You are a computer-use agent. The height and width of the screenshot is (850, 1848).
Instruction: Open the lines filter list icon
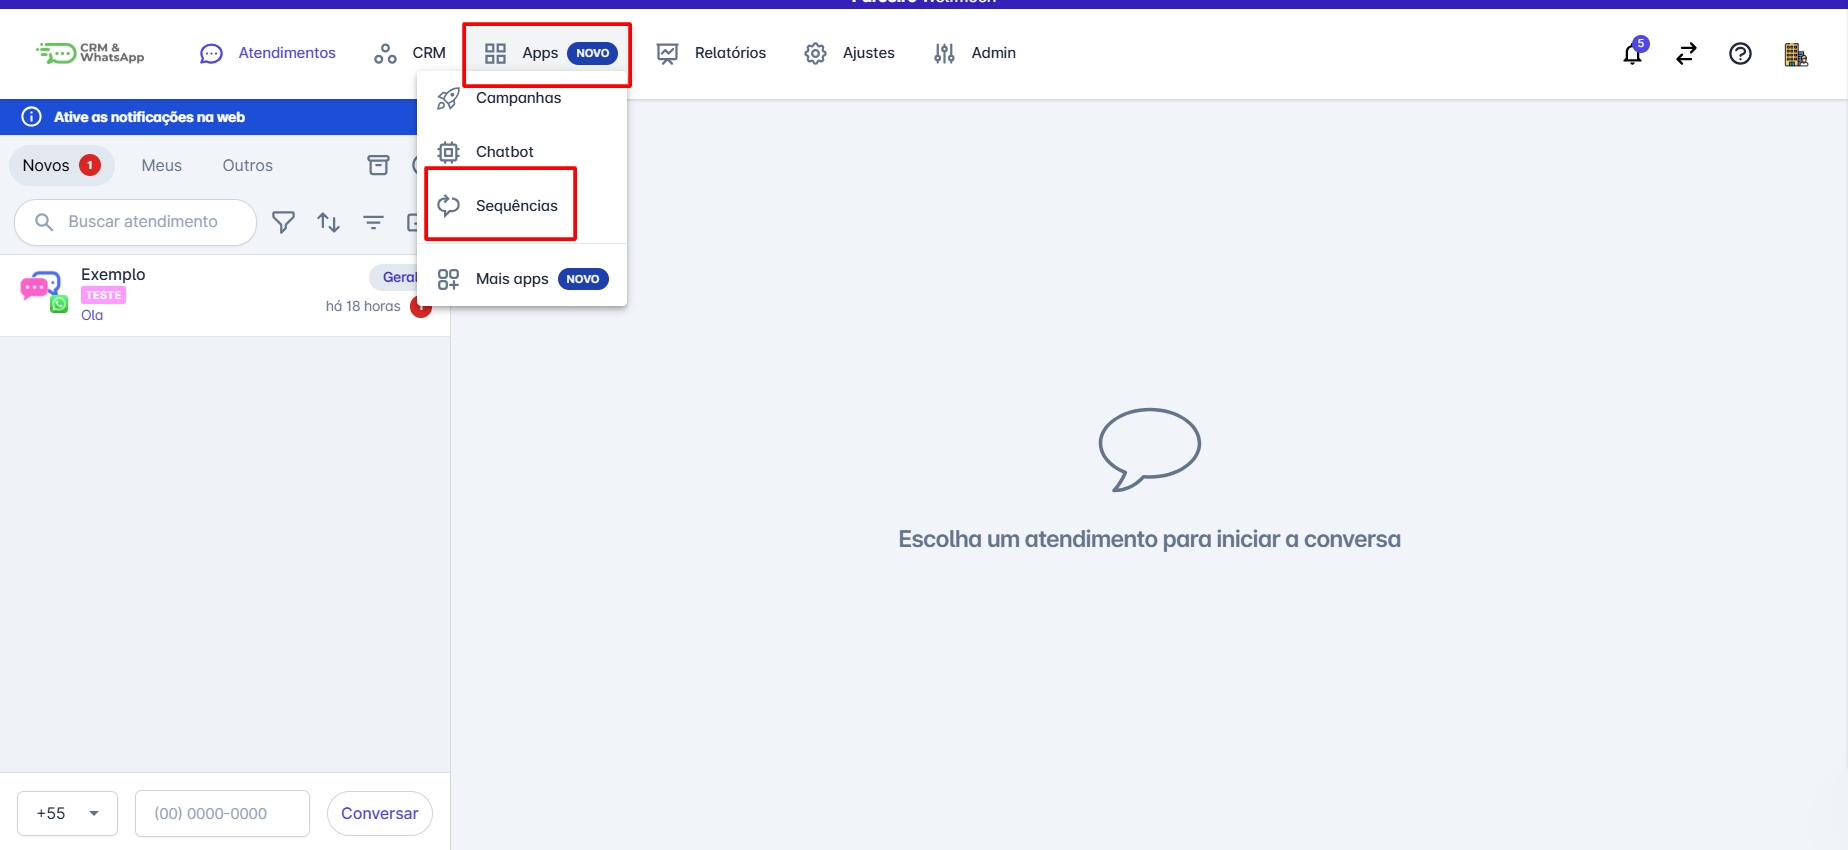[x=373, y=222]
